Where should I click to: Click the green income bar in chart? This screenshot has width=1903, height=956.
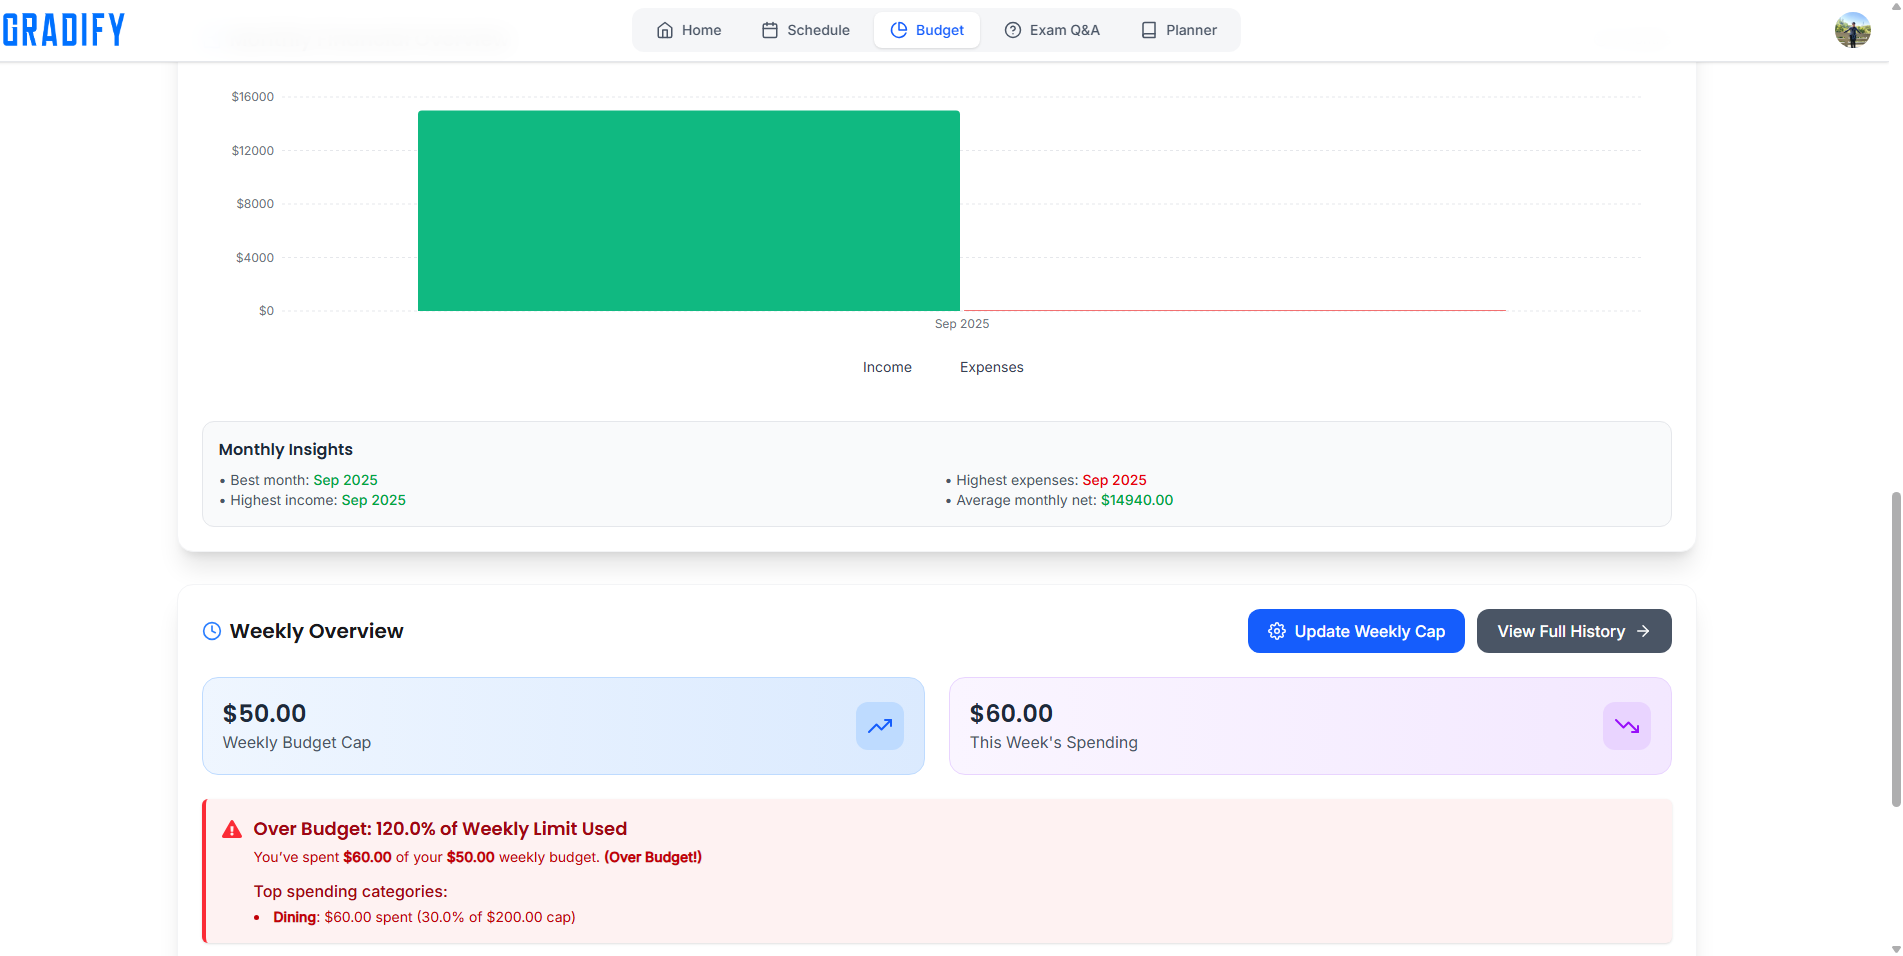689,211
